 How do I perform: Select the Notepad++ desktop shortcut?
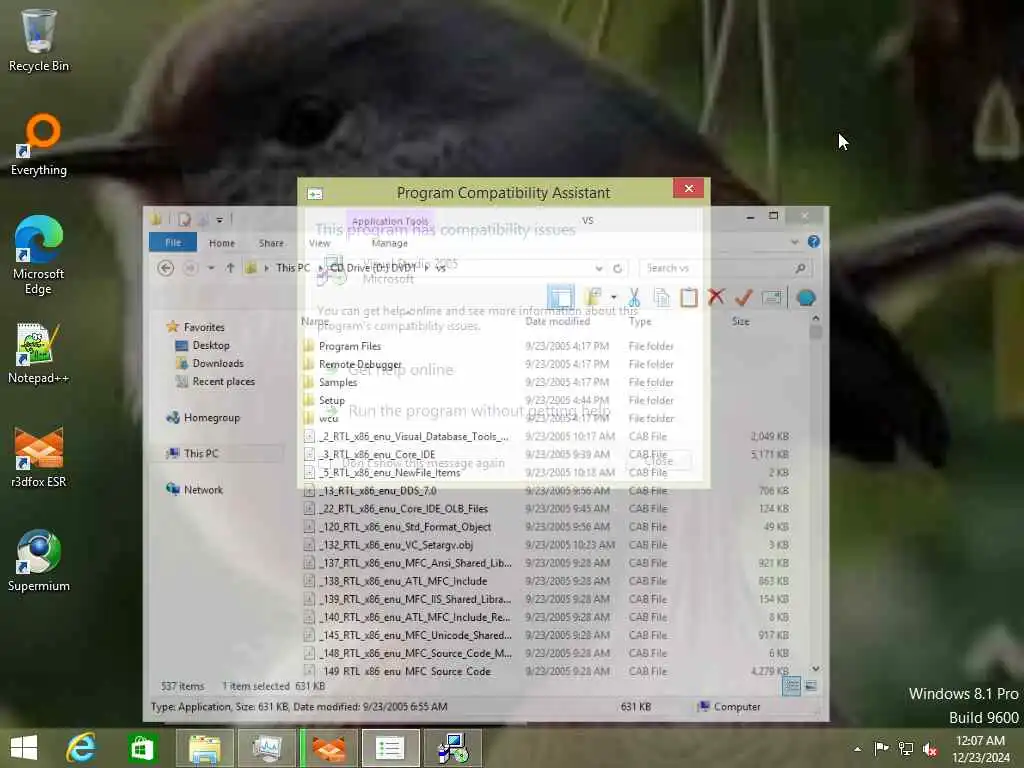(39, 353)
